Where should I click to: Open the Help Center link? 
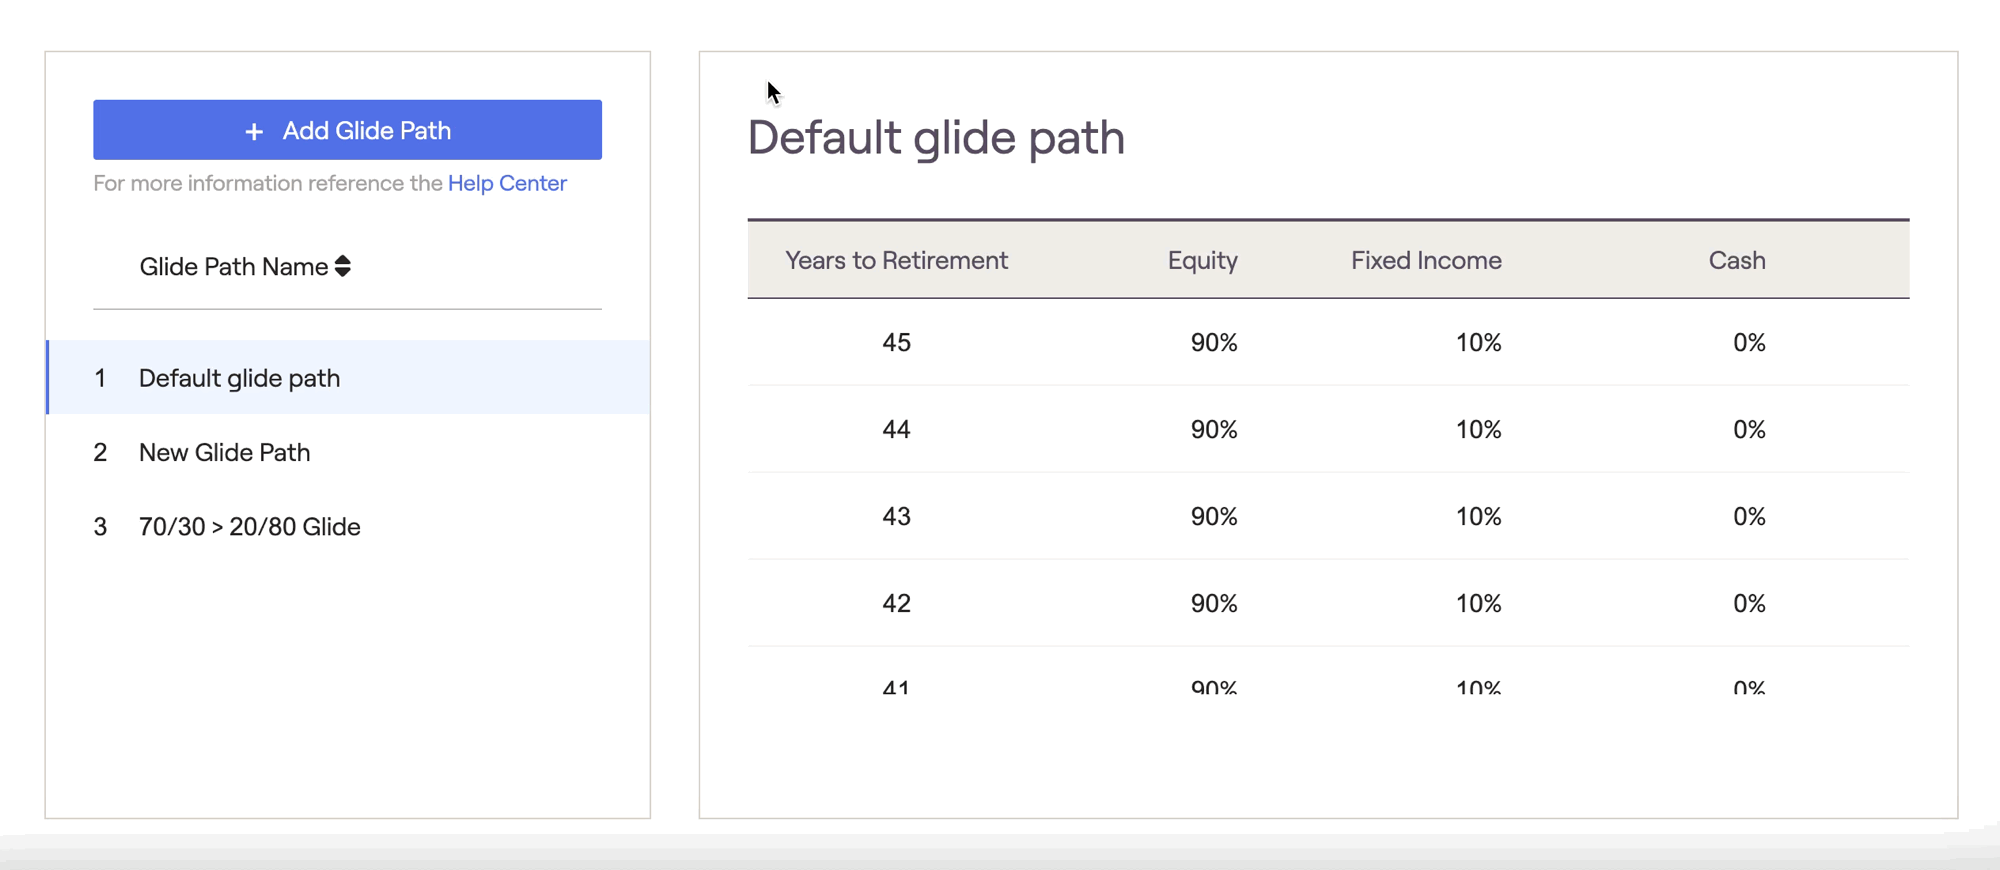(x=507, y=183)
